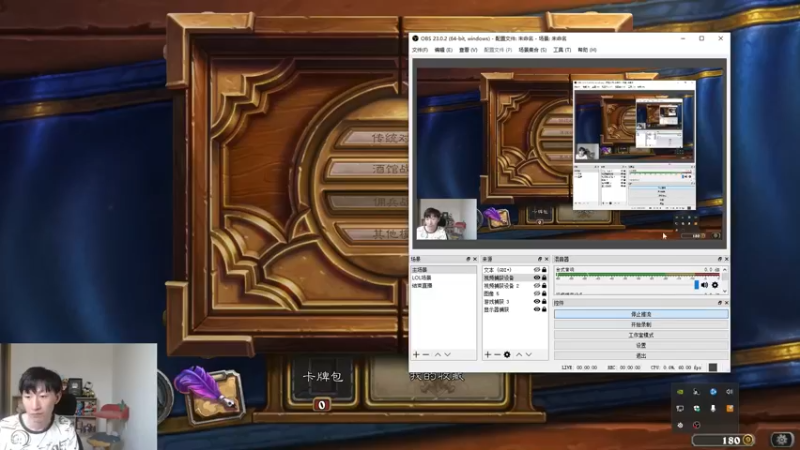Undock the Sources panel
The width and height of the screenshot is (800, 450).
tap(540, 259)
